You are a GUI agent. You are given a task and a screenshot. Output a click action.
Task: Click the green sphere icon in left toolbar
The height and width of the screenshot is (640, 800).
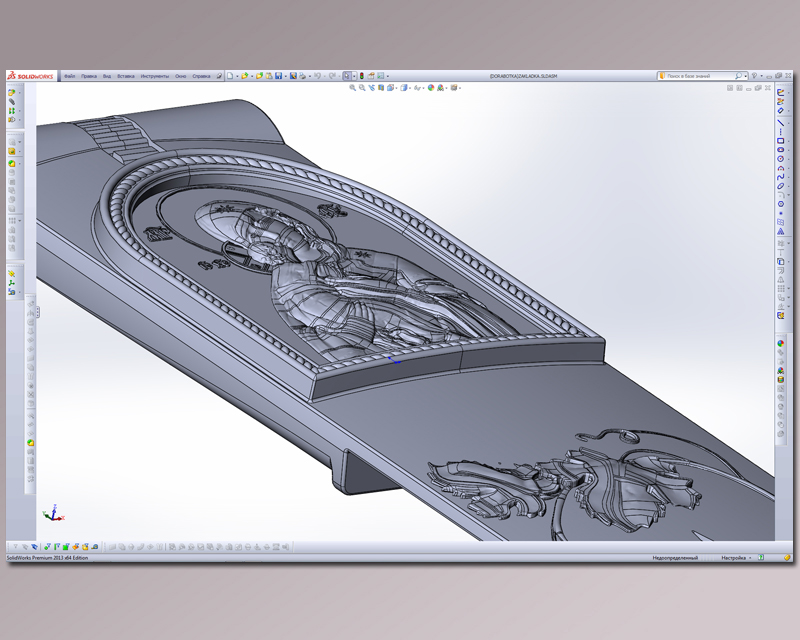point(12,164)
